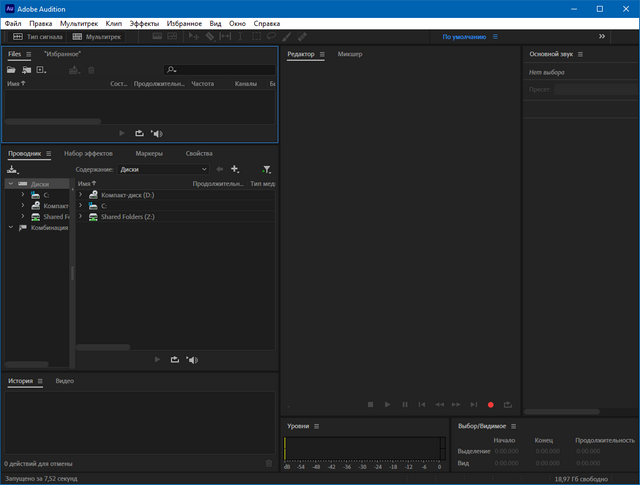
Task: Click the red Record button in Editor
Action: click(x=490, y=404)
